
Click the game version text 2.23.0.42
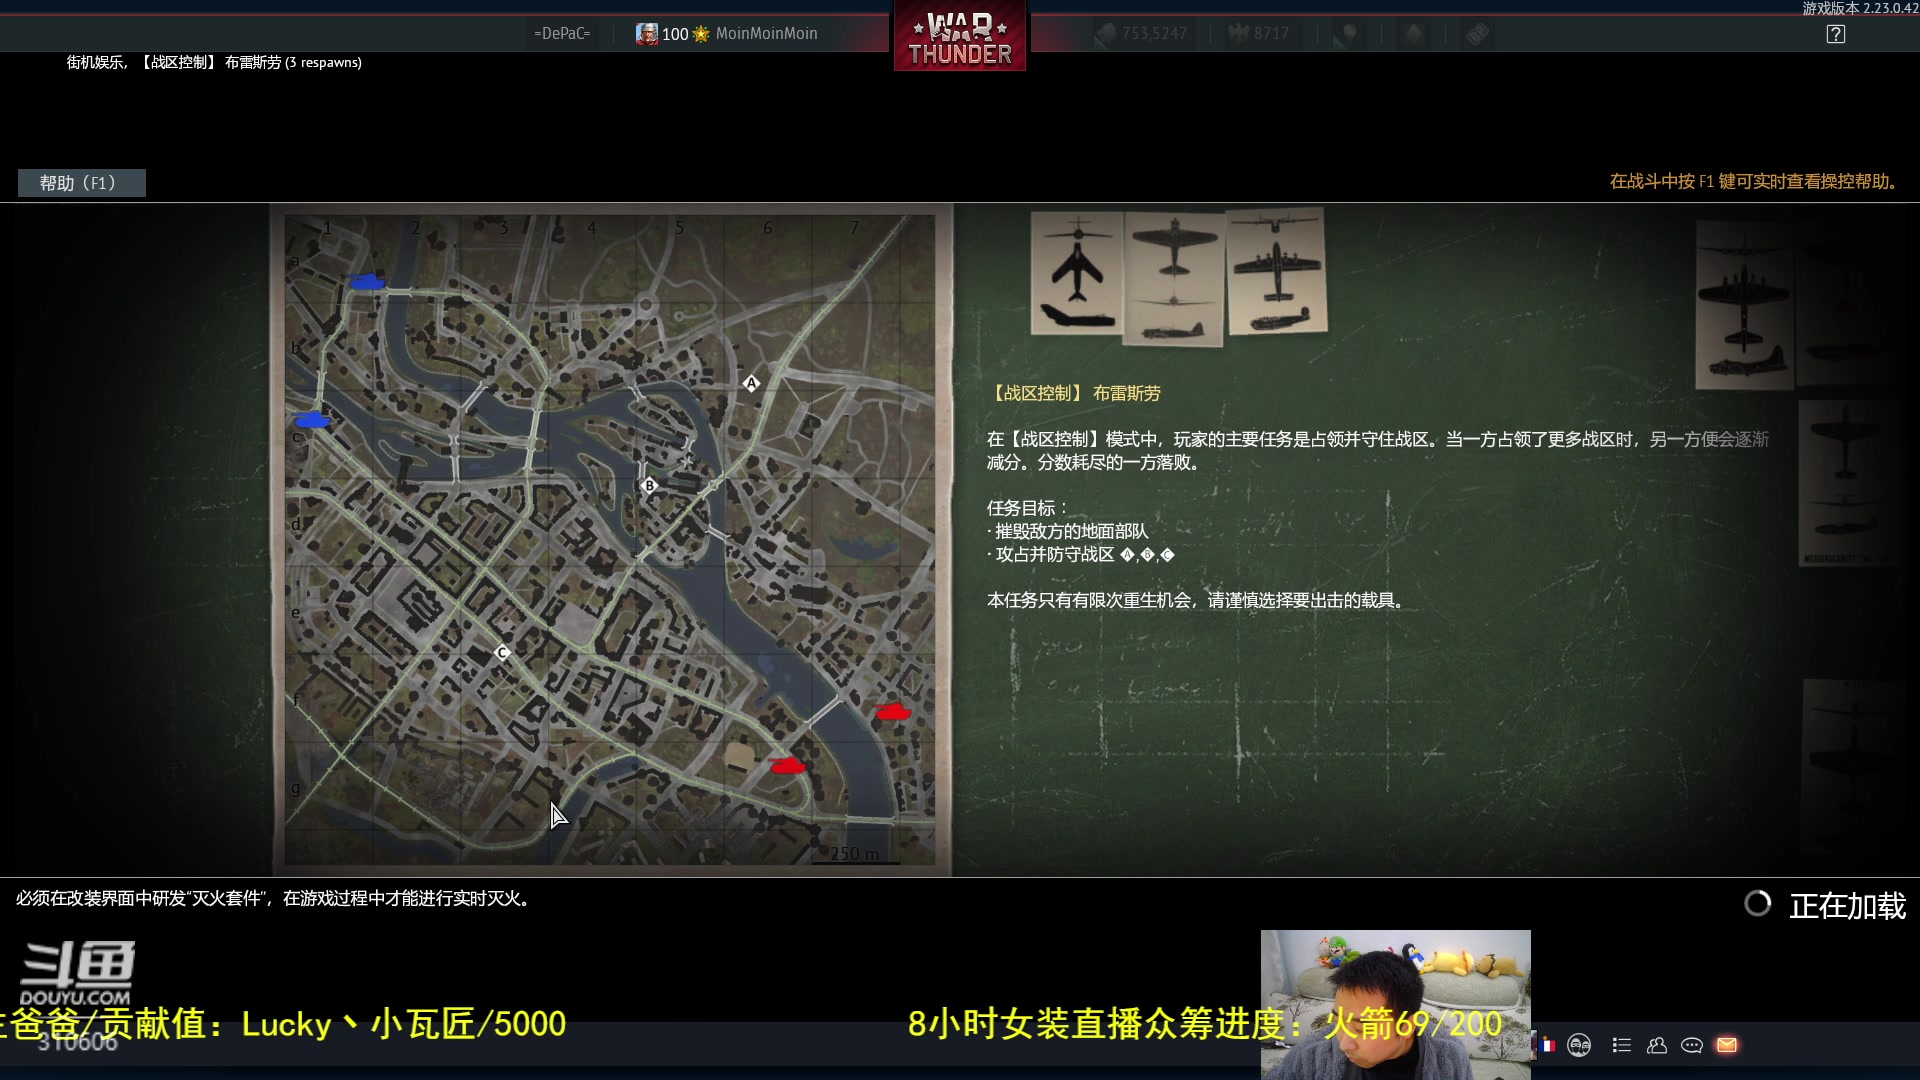click(1860, 8)
